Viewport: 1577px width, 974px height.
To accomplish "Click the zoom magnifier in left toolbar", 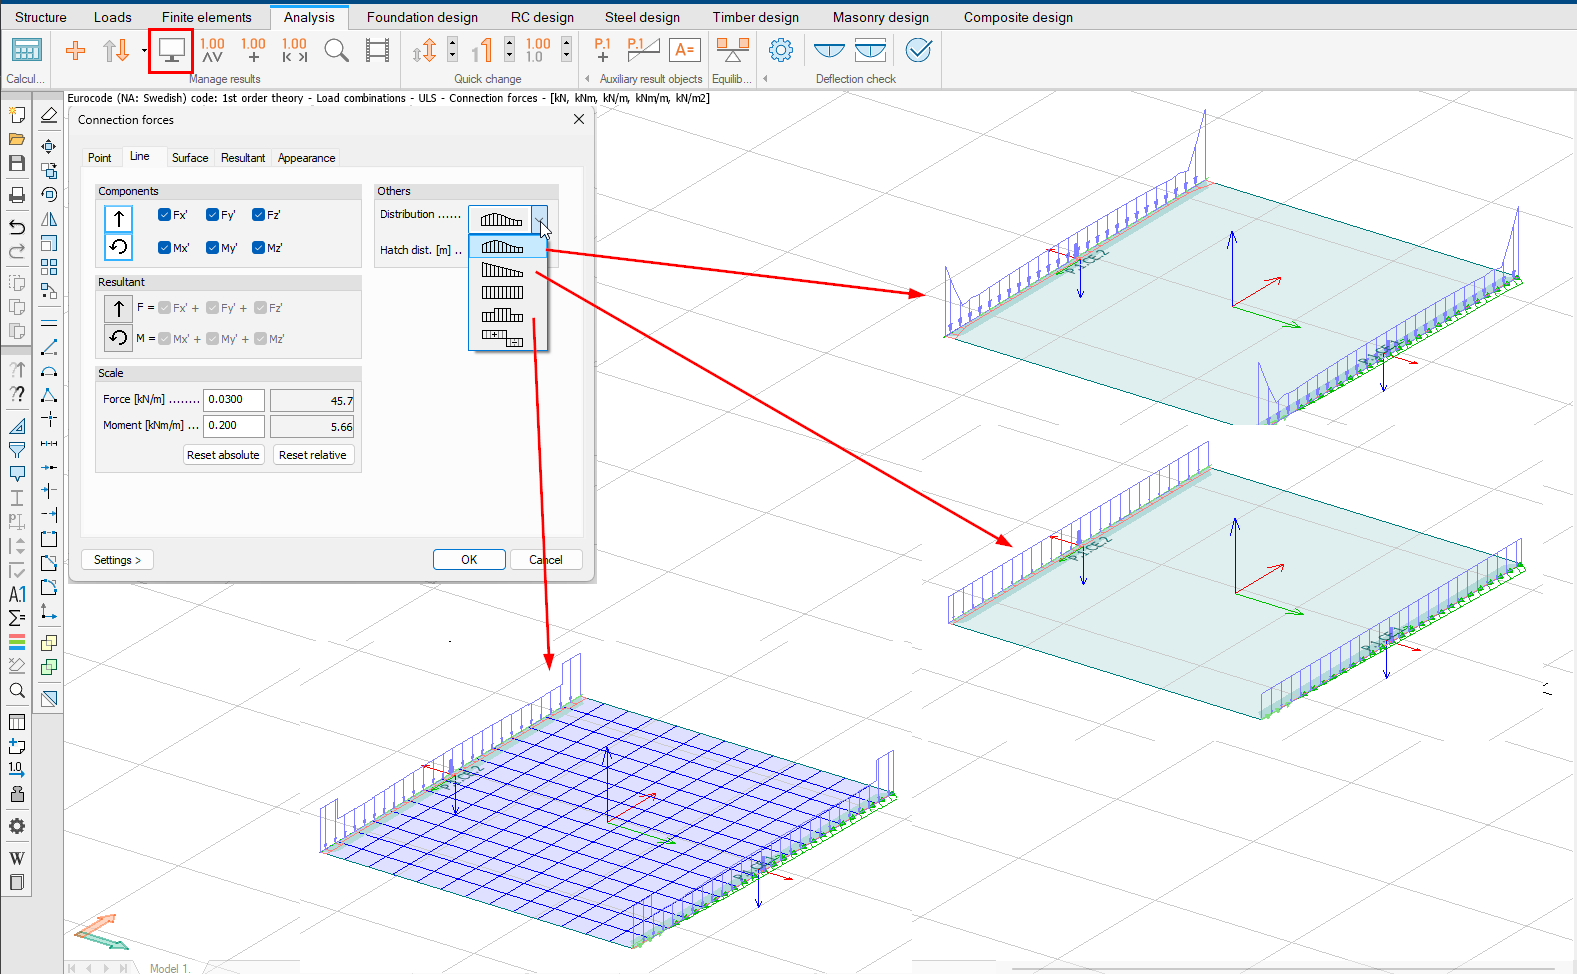I will click(17, 691).
